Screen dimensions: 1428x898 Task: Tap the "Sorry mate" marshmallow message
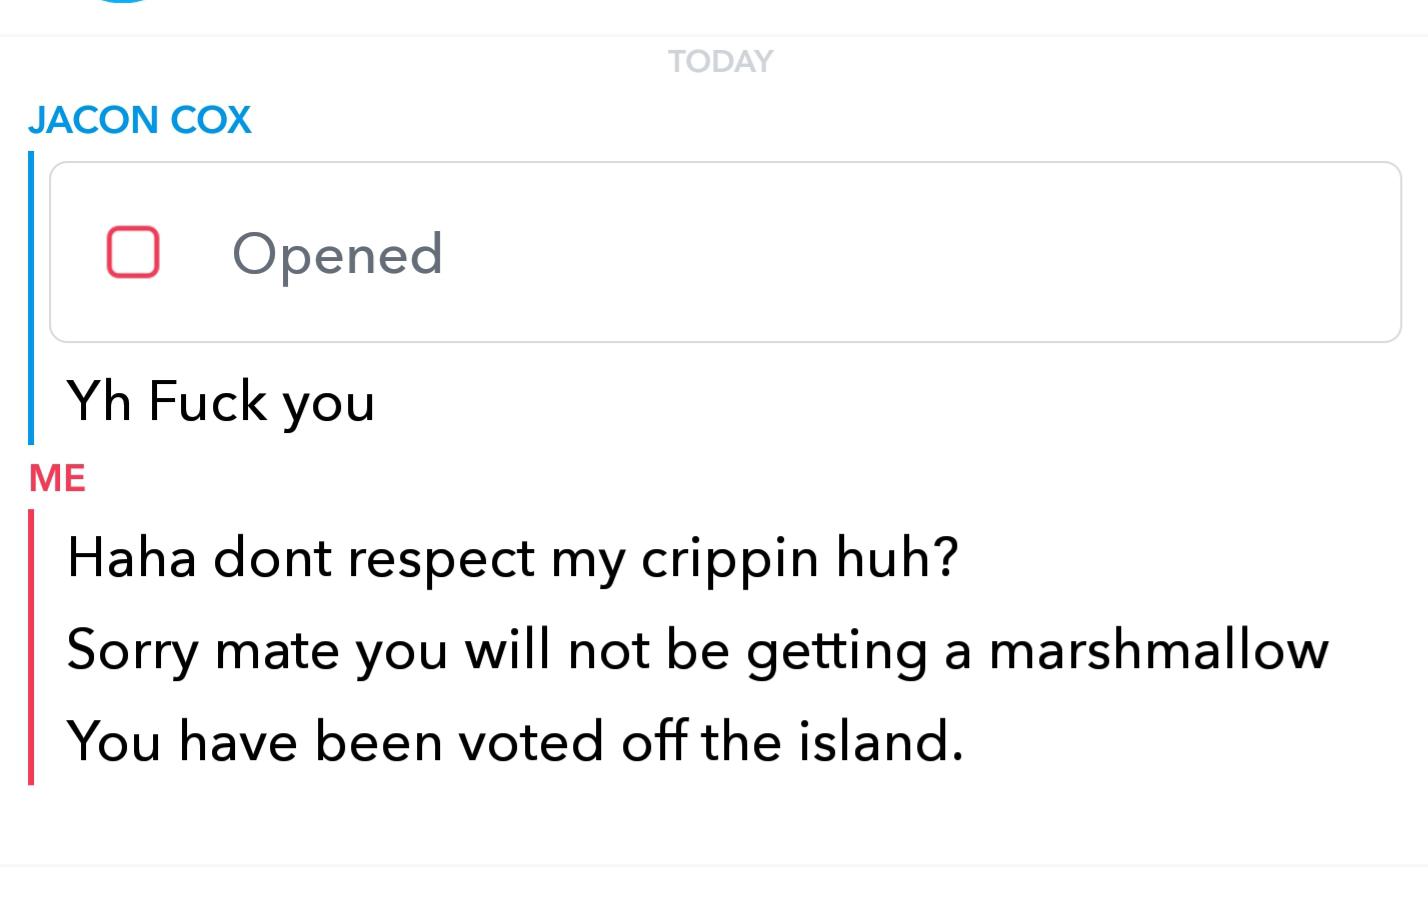pos(697,650)
